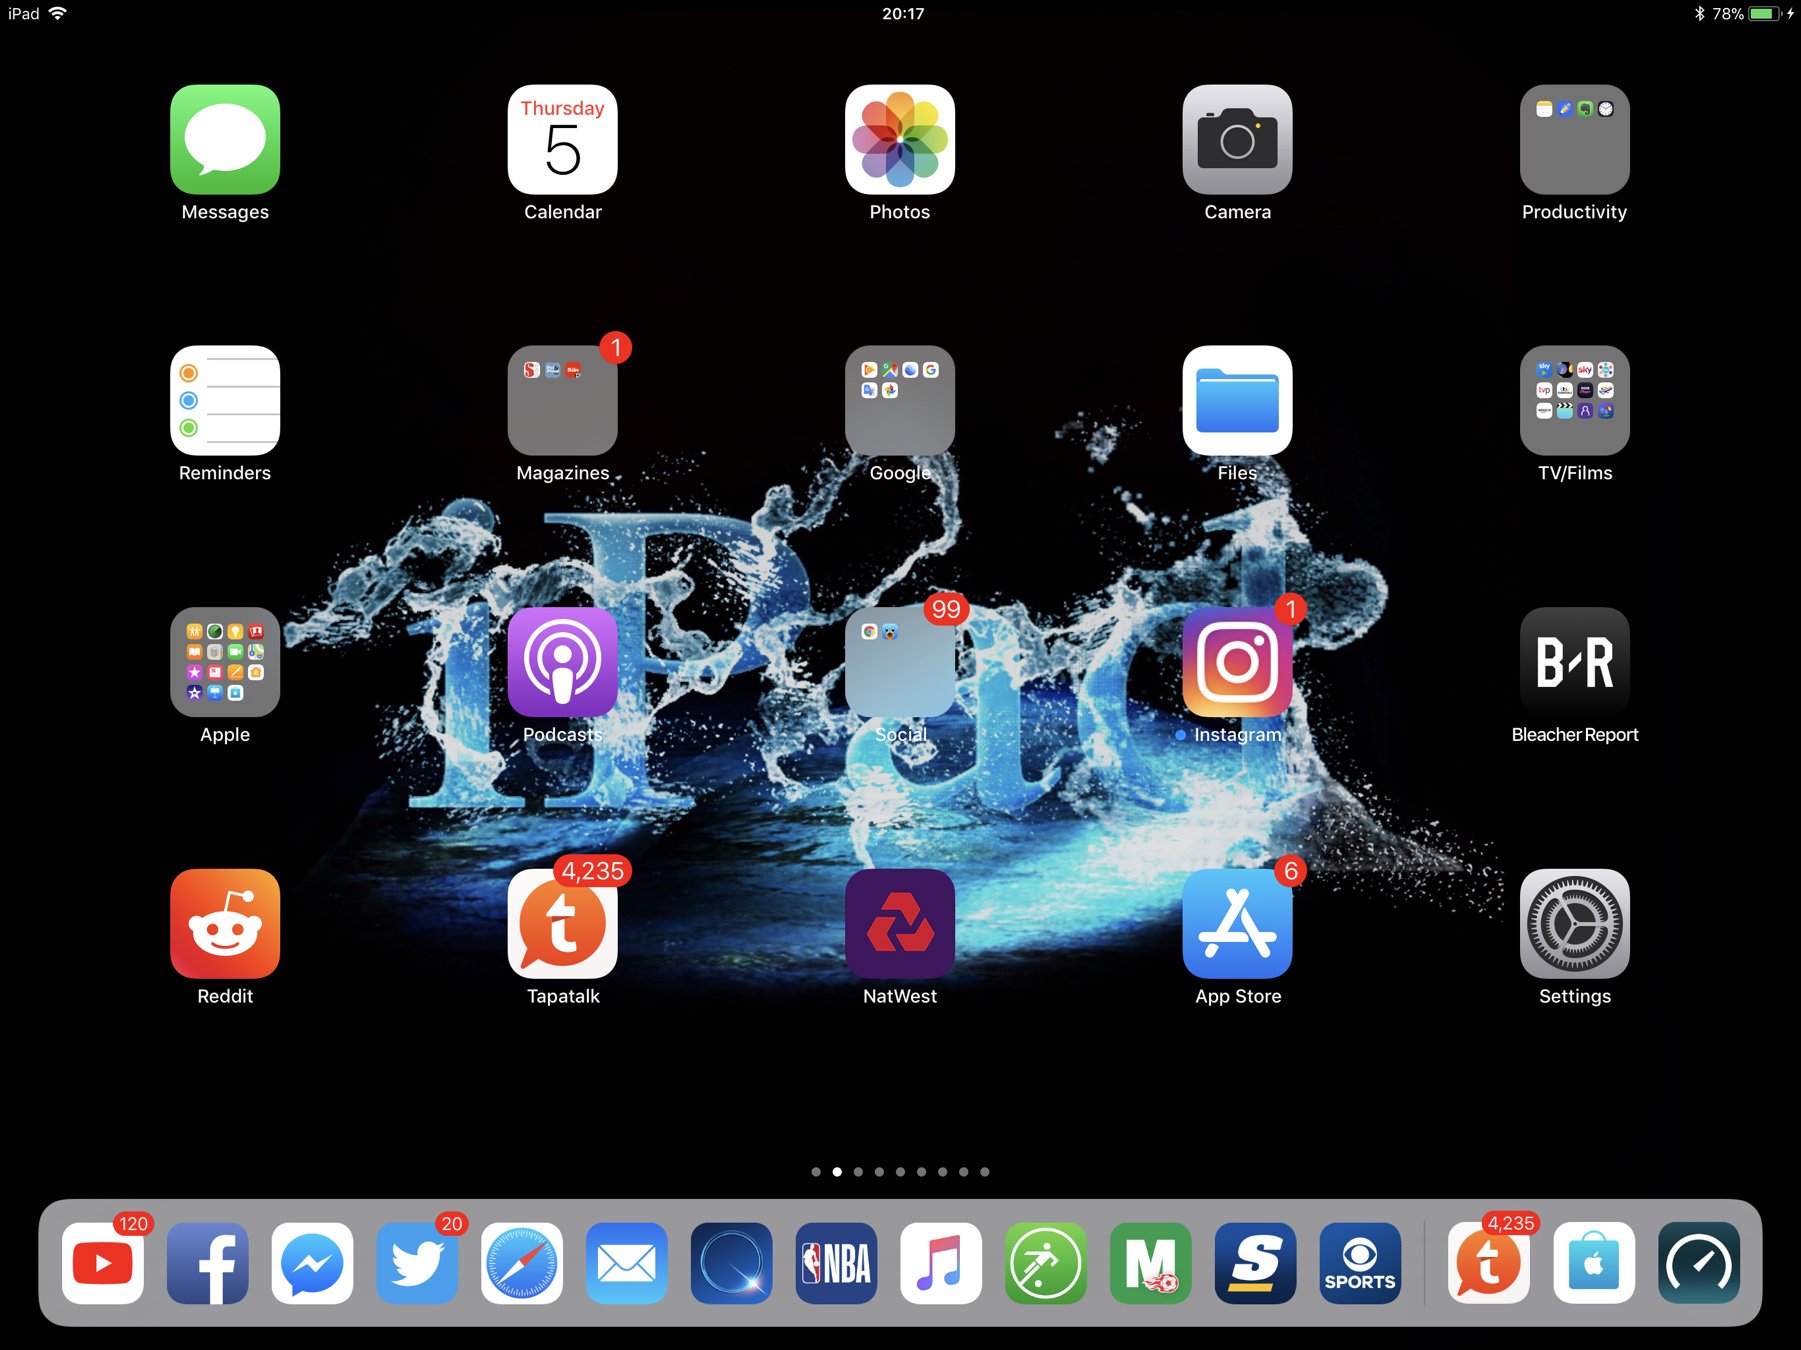Open Mail from the dock
This screenshot has width=1801, height=1350.
click(x=626, y=1263)
